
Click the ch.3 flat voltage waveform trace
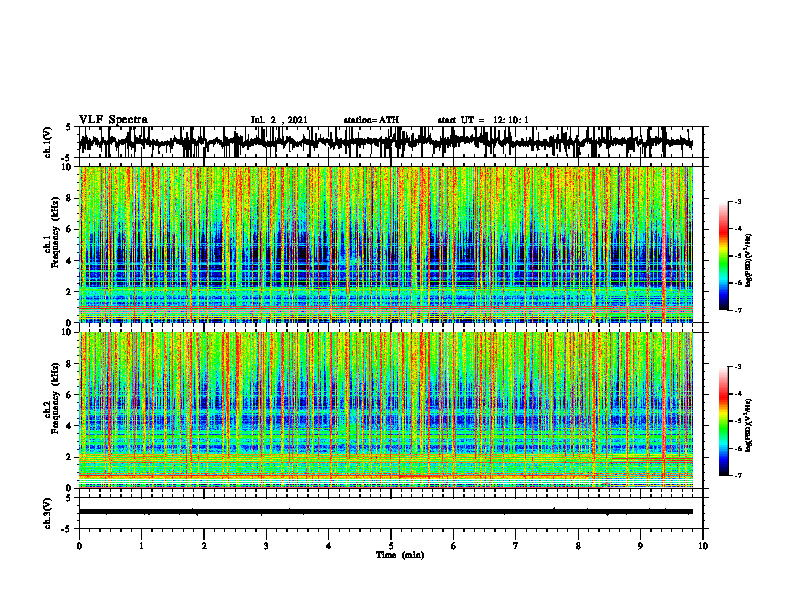coord(386,512)
